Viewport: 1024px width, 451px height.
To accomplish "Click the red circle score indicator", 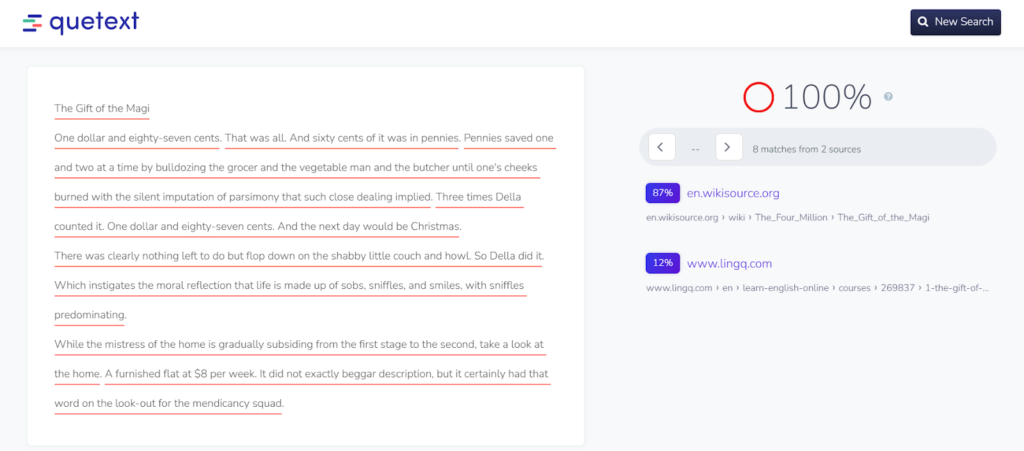I will click(759, 98).
